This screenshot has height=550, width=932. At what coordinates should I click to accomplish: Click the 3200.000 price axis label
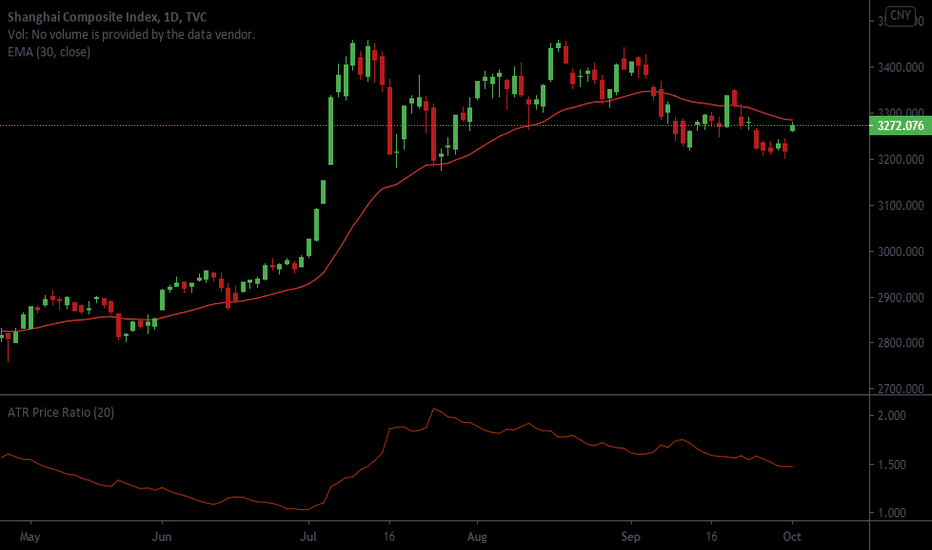[900, 159]
